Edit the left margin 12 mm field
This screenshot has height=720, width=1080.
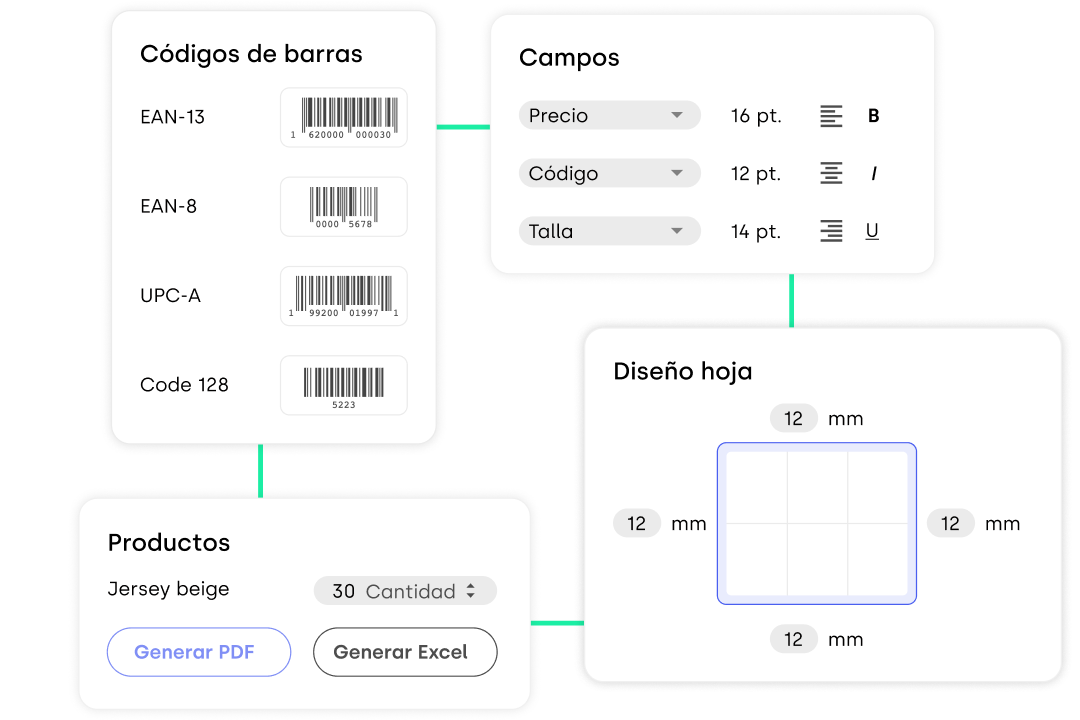636,524
